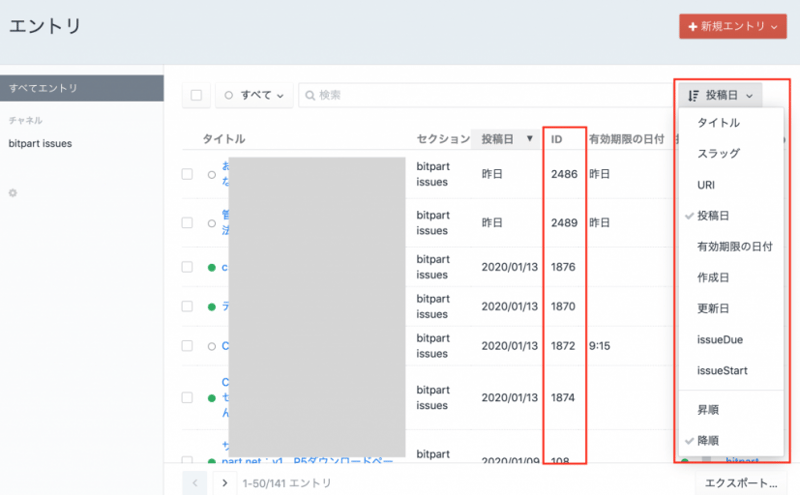This screenshot has height=495, width=800.
Task: Open the すべて status filter dropdown
Action: (254, 95)
